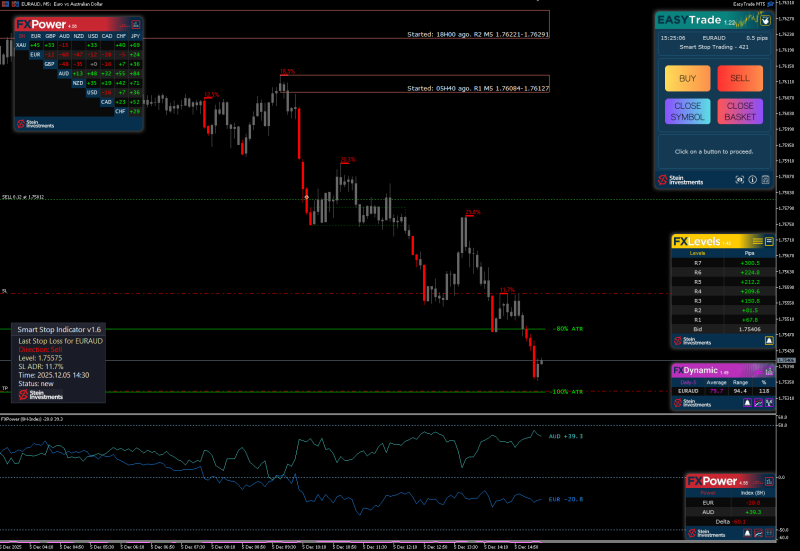Click 'Smart Stop Trading - 421' text in EASYTrade
The image size is (800, 551).
pyautogui.click(x=714, y=47)
